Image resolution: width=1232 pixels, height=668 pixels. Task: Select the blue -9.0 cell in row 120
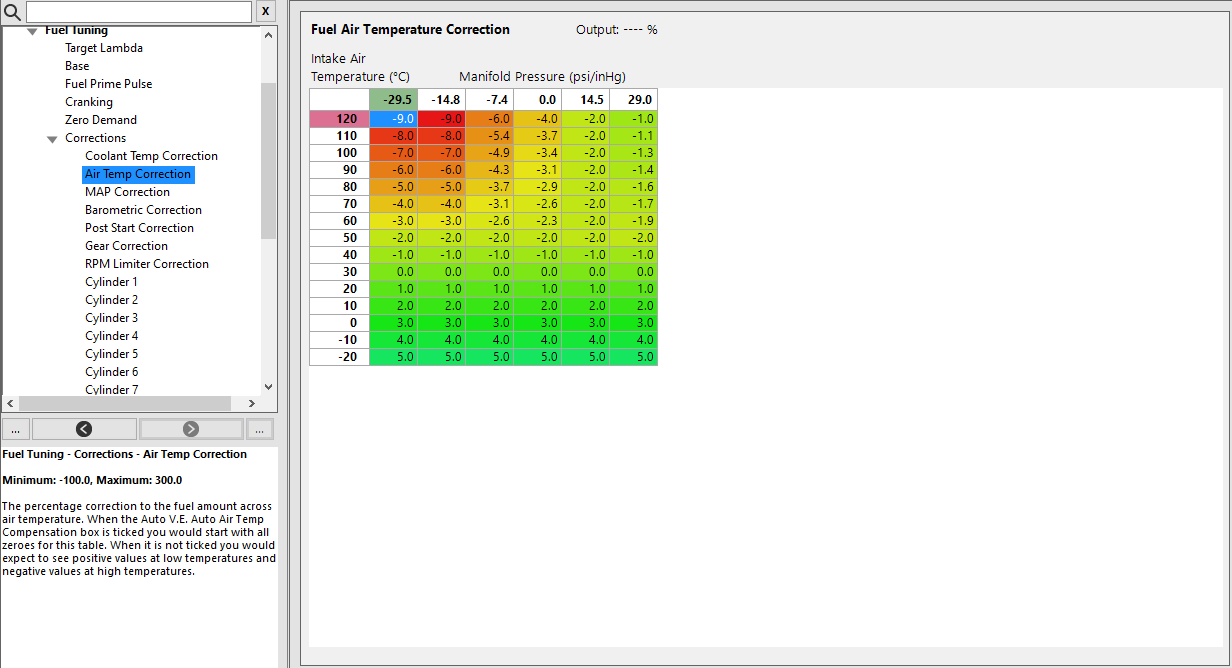tap(394, 118)
